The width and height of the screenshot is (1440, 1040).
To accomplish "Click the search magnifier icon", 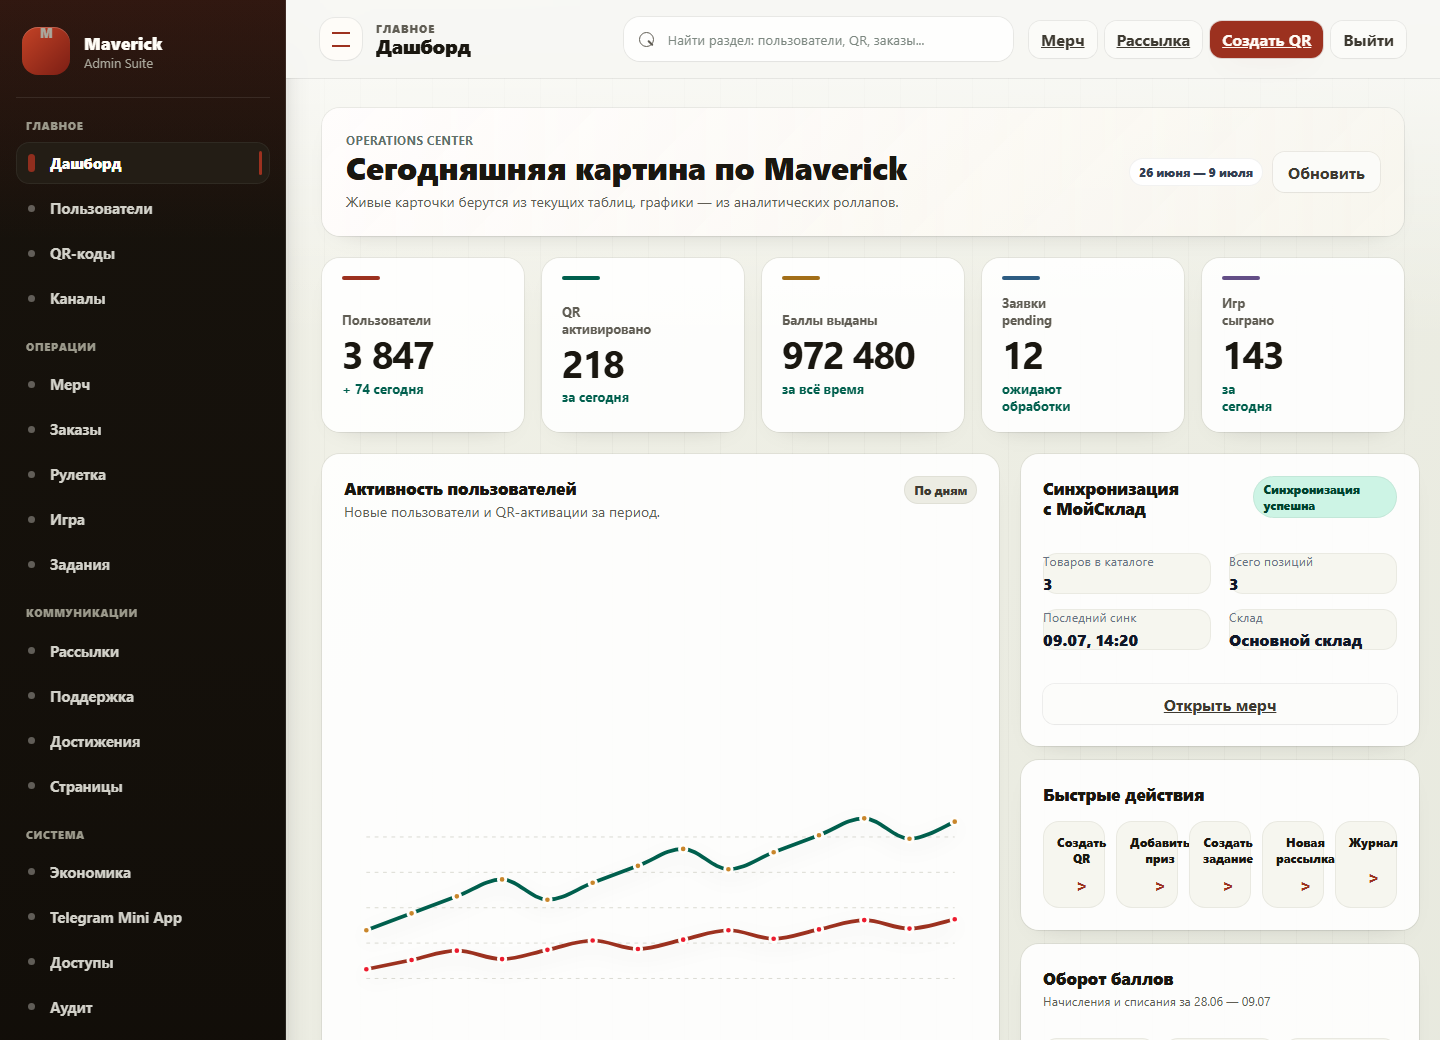I will coord(647,40).
